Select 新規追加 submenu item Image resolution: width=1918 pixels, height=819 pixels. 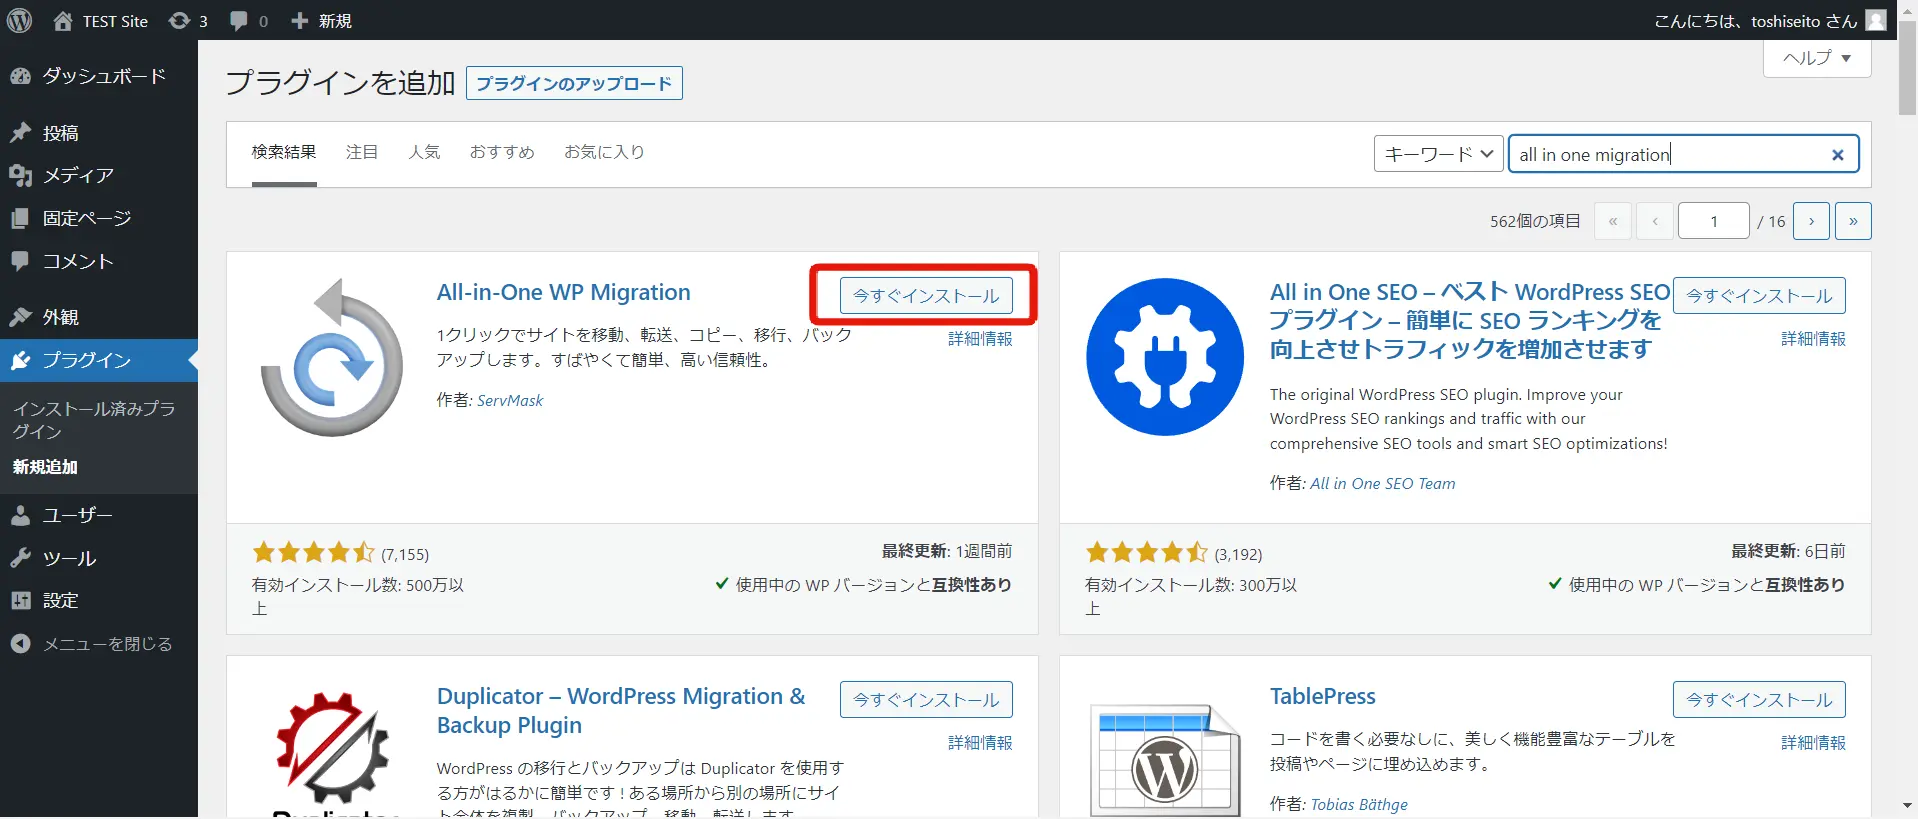(45, 467)
